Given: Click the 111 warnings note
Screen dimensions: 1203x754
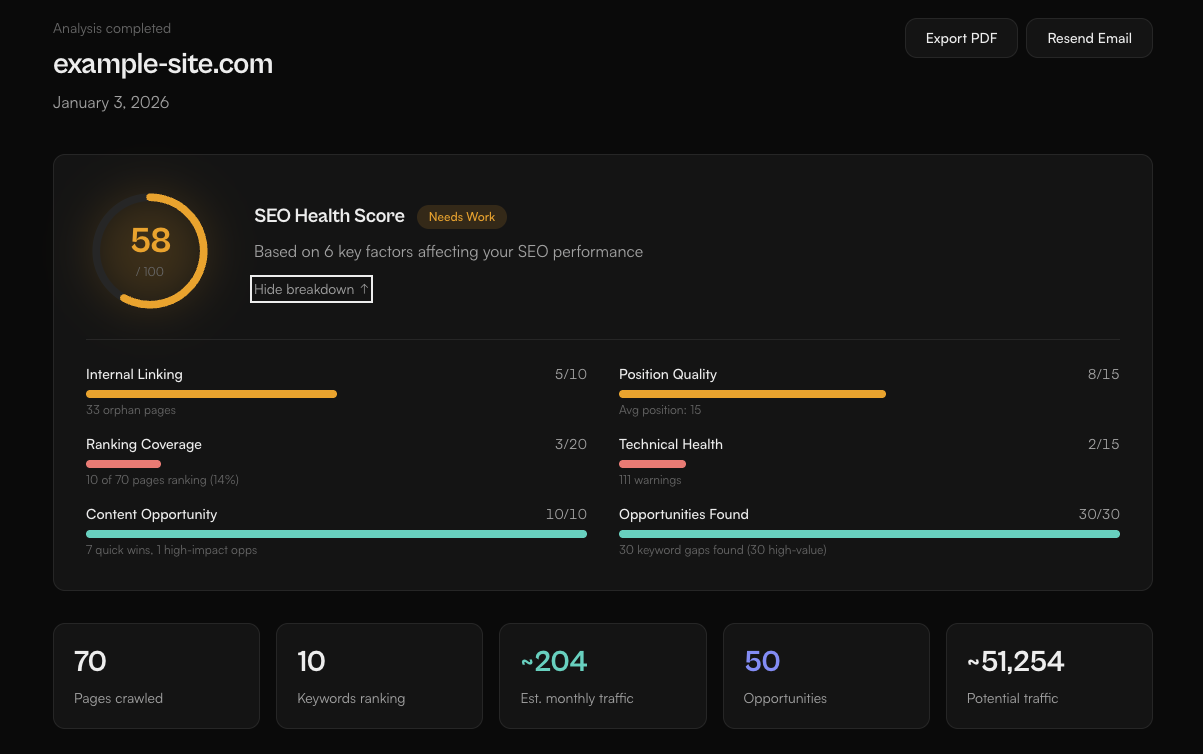Looking at the screenshot, I should [x=650, y=480].
